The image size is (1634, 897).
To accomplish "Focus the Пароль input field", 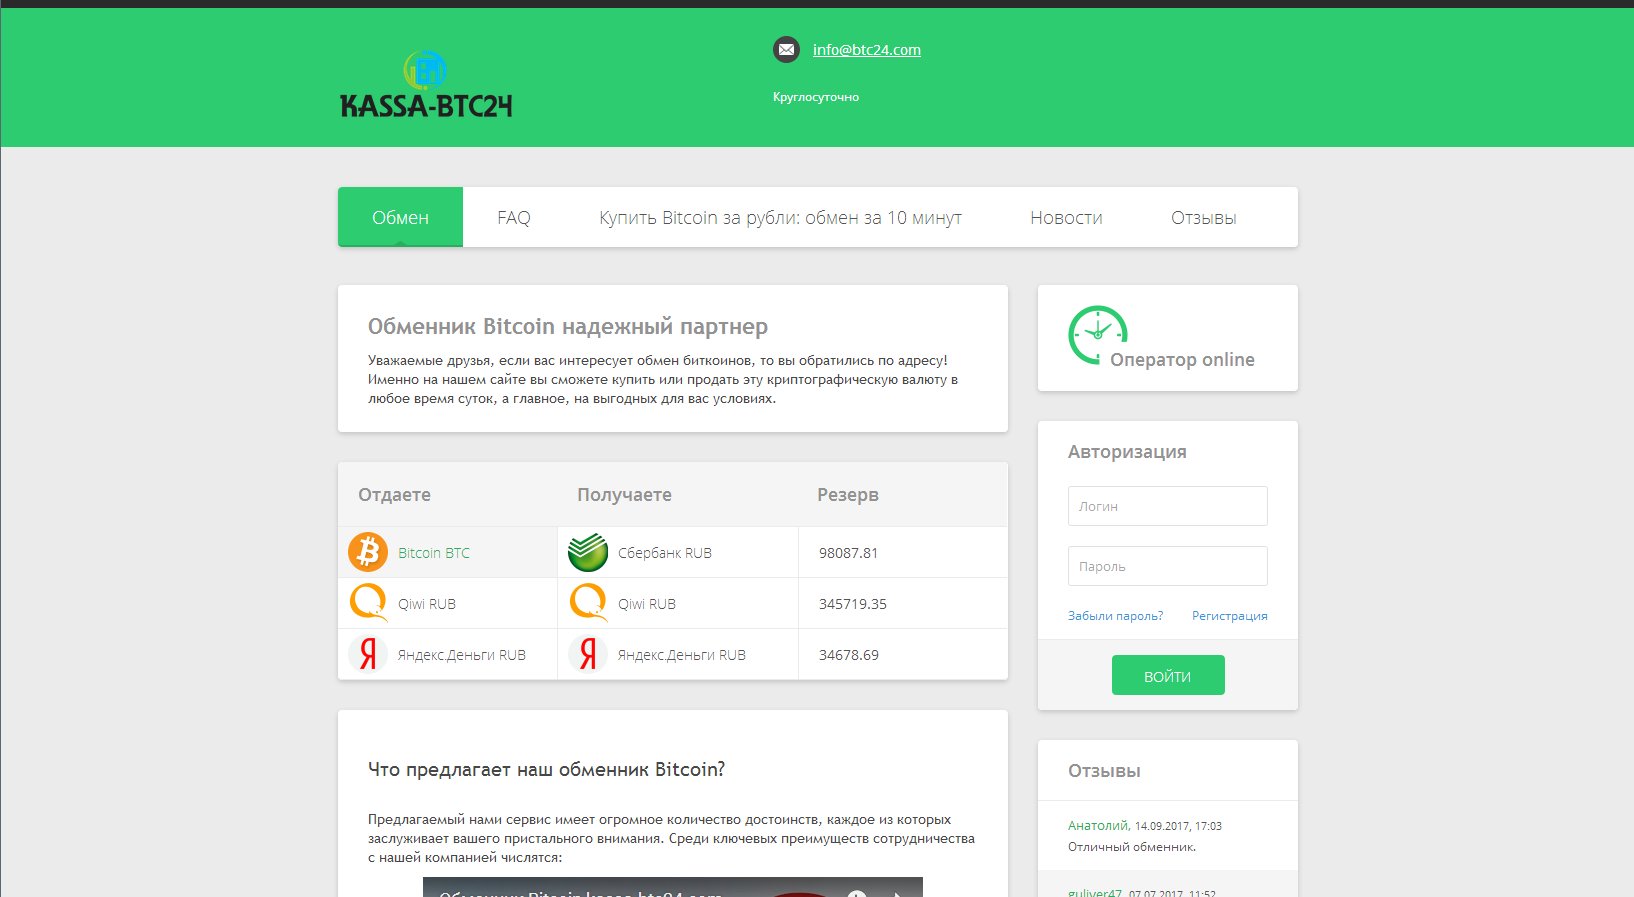I will coord(1168,566).
